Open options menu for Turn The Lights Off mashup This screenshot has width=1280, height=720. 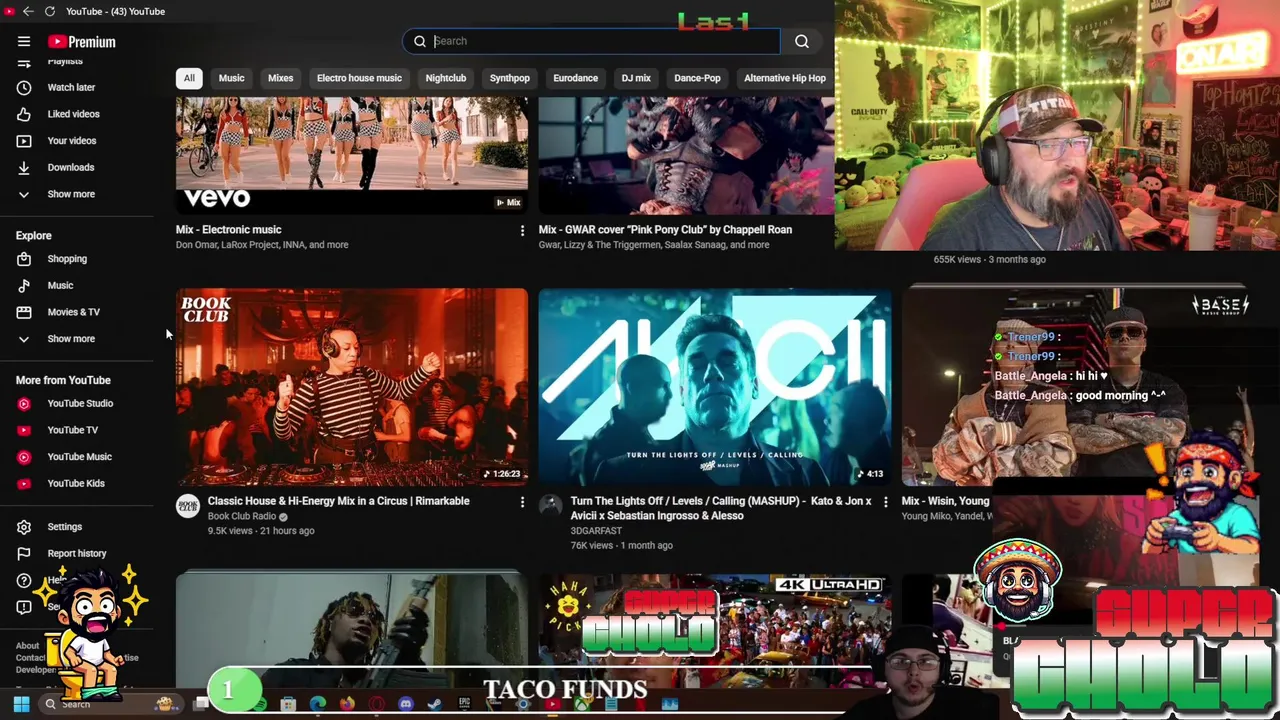click(x=885, y=502)
